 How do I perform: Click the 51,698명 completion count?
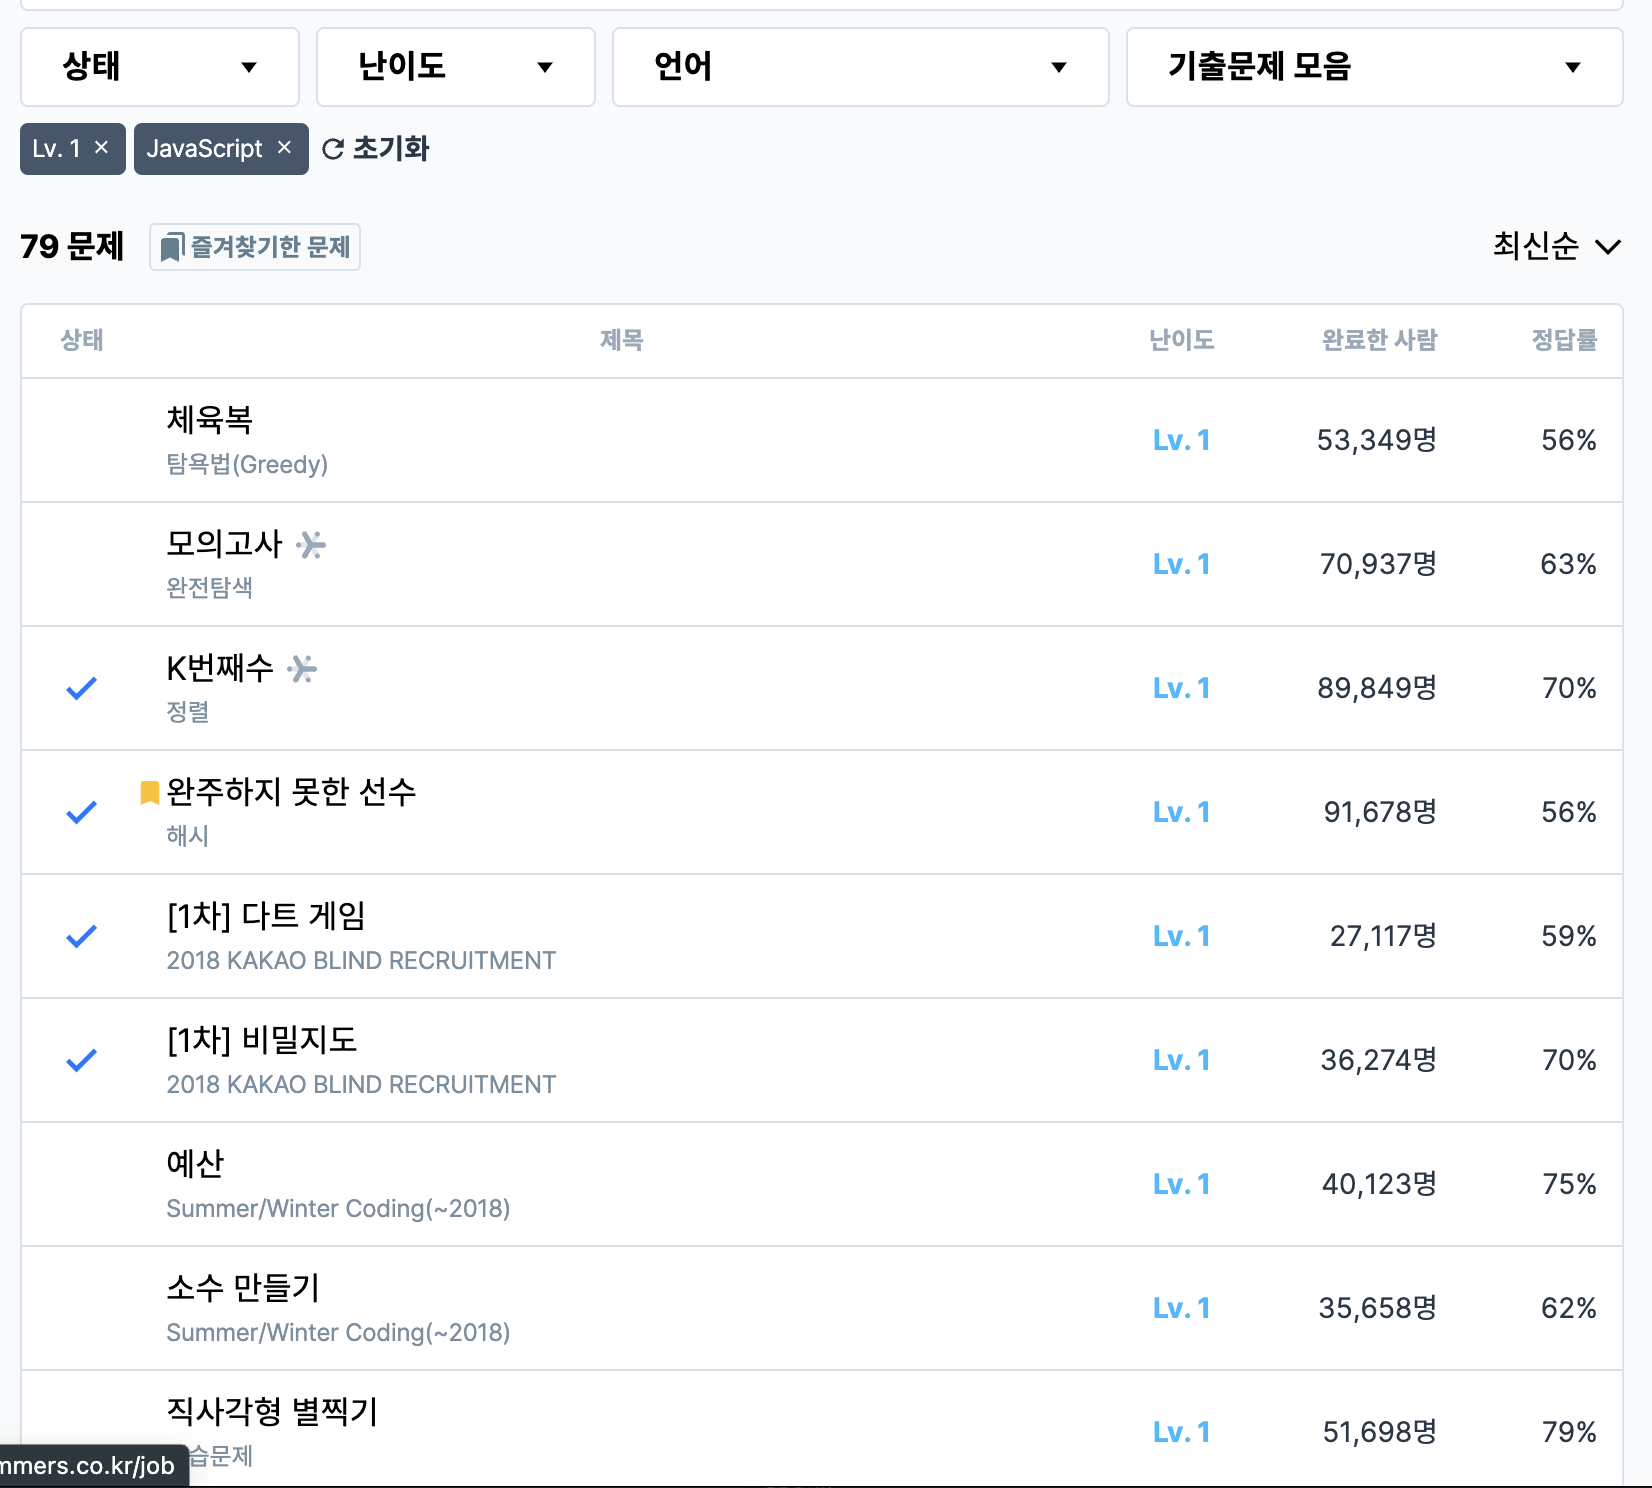pos(1380,1432)
